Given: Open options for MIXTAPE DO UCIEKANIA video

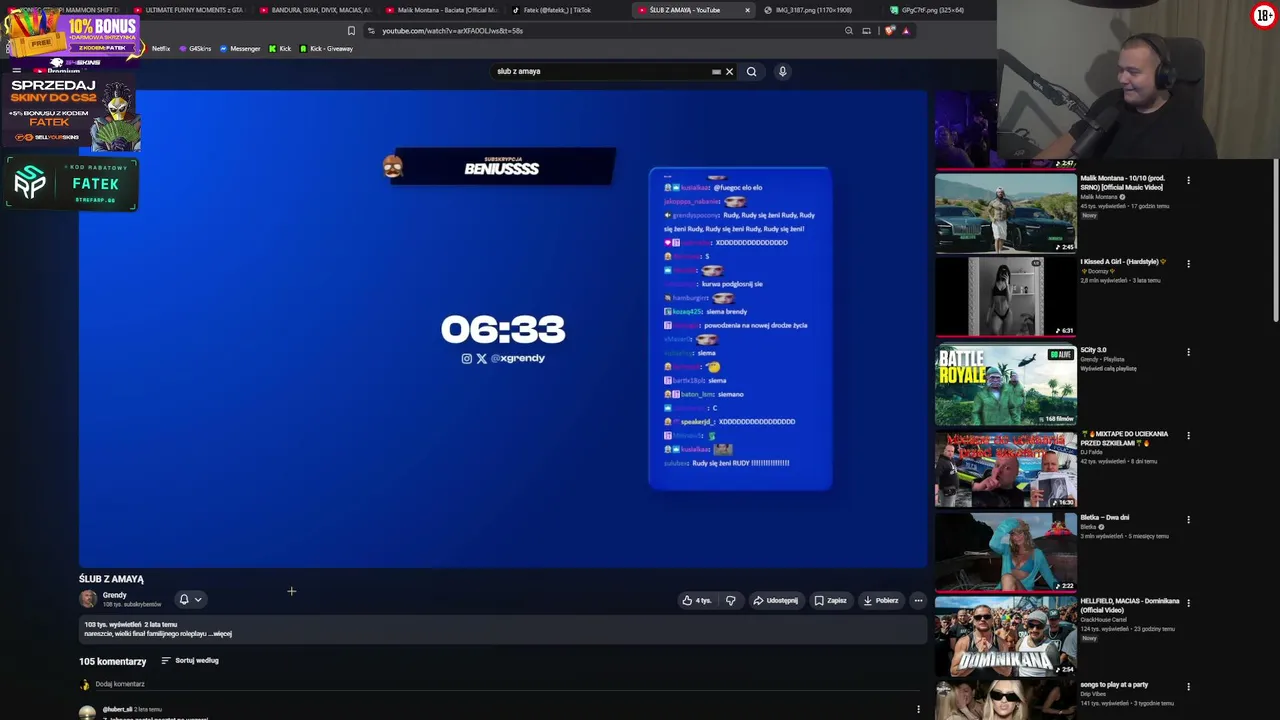Looking at the screenshot, I should click(x=1188, y=436).
